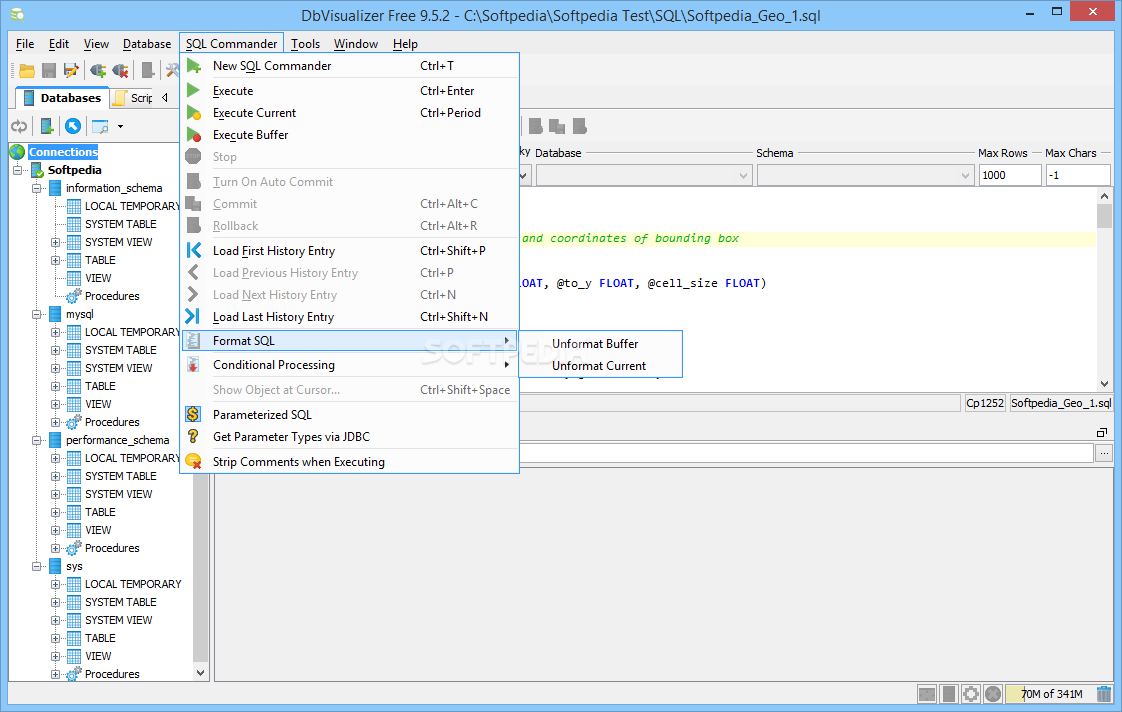The width and height of the screenshot is (1122, 712).
Task: Click the database tree scrollbar down arrow
Action: point(200,673)
